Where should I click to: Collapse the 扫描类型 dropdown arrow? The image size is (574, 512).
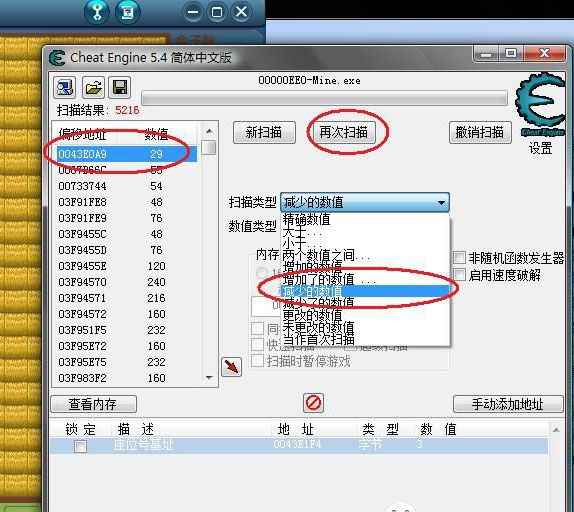(441, 202)
